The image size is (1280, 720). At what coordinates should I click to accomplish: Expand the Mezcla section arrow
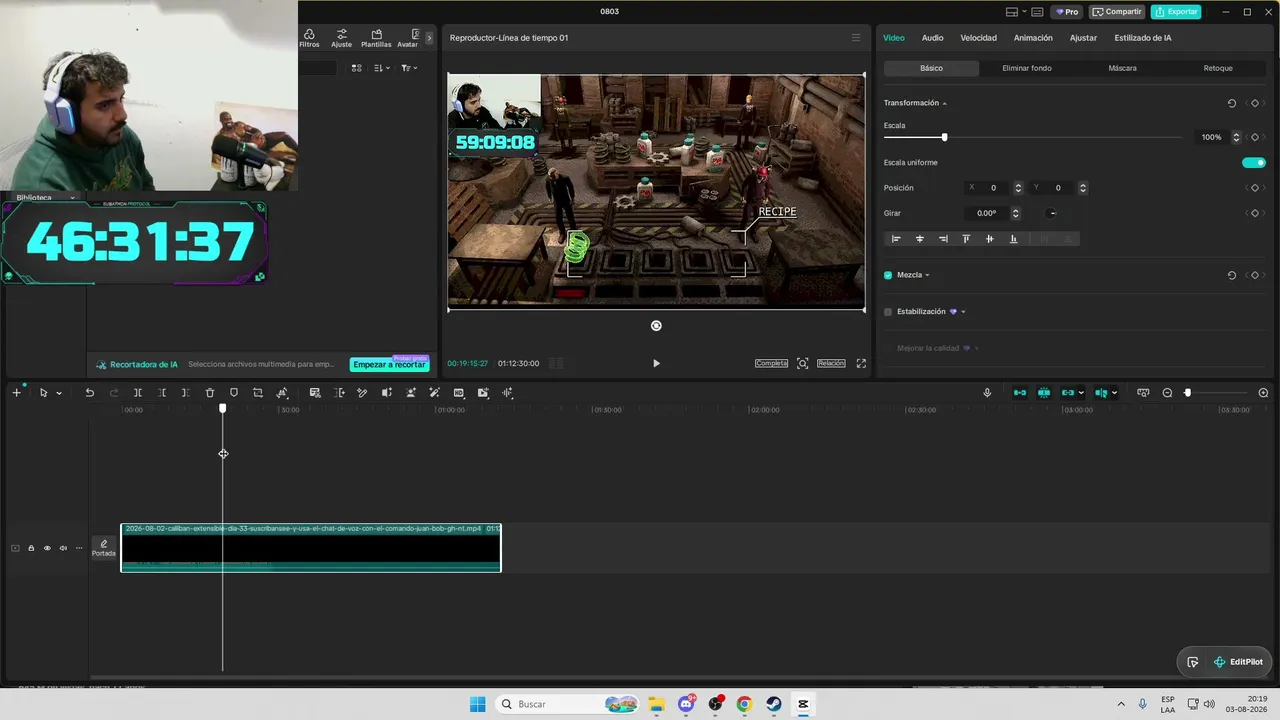927,275
